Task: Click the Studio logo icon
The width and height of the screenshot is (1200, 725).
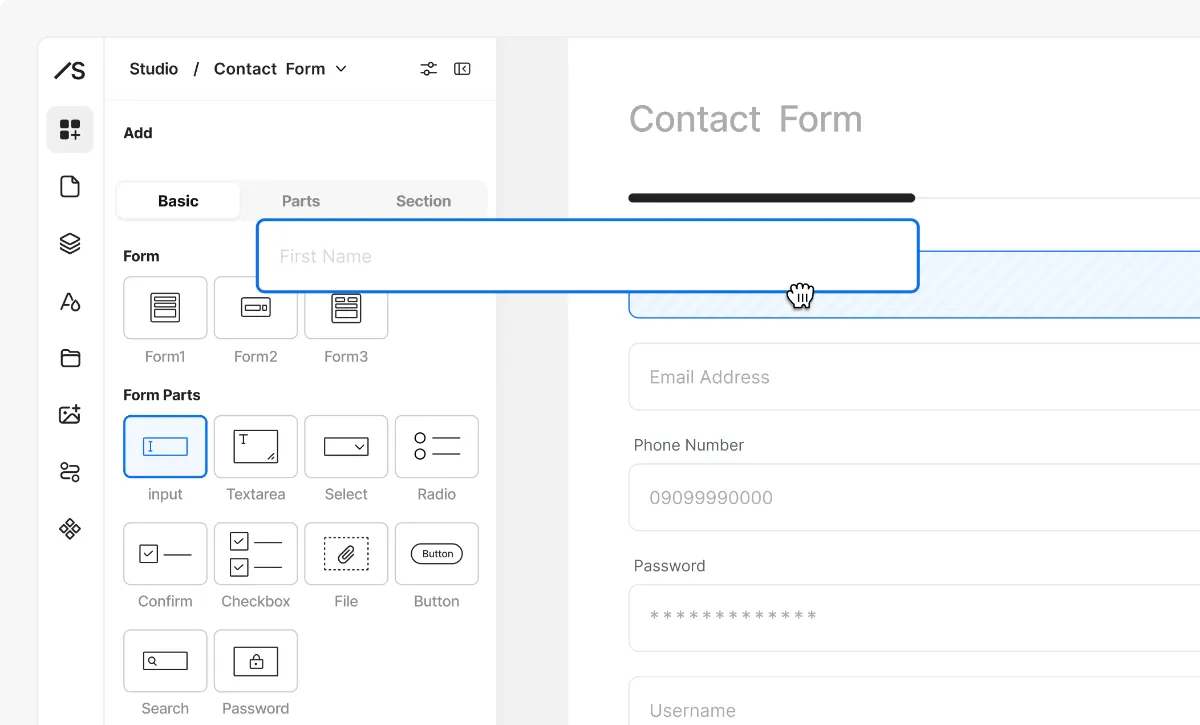Action: click(70, 70)
